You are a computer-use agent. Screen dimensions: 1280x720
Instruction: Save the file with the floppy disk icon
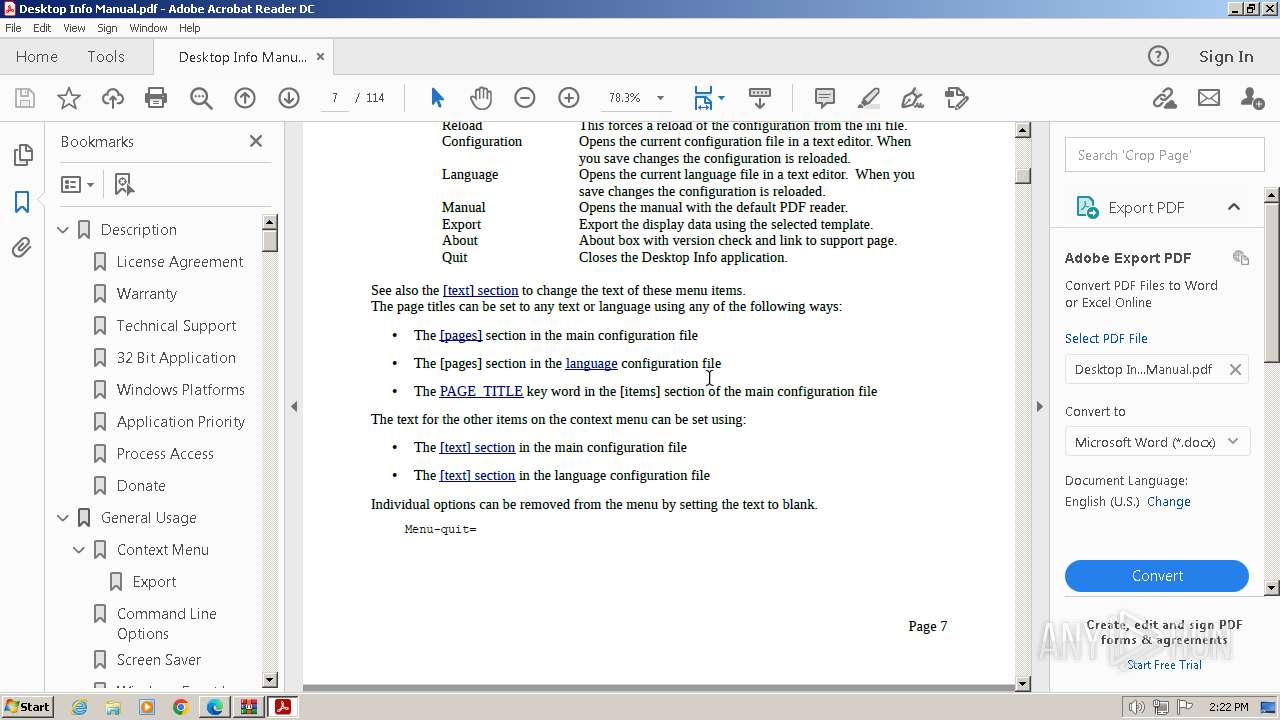coord(25,98)
